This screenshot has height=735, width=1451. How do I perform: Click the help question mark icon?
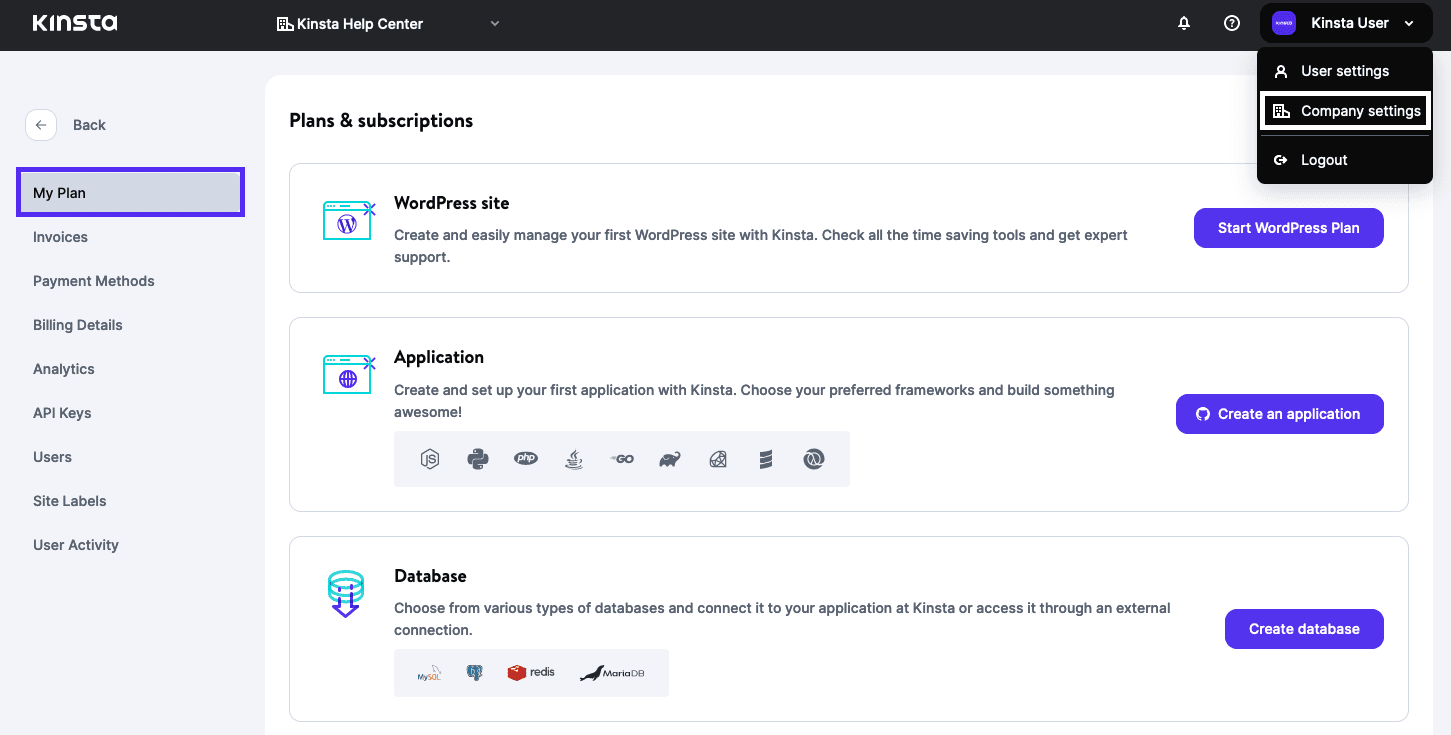tap(1231, 22)
